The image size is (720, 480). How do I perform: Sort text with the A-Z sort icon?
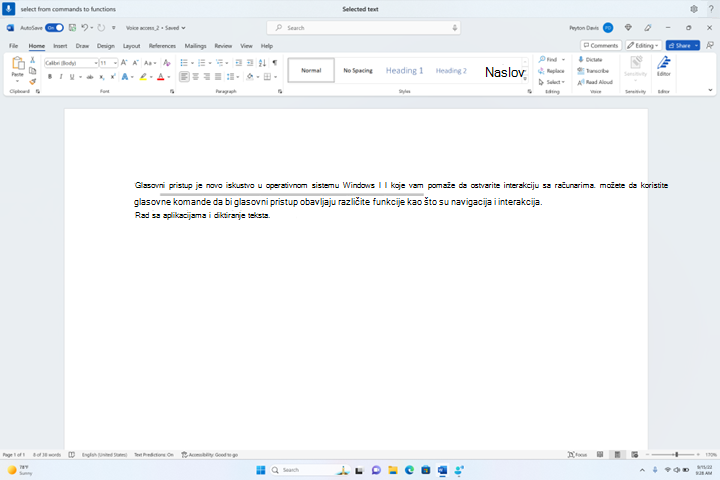(x=262, y=62)
